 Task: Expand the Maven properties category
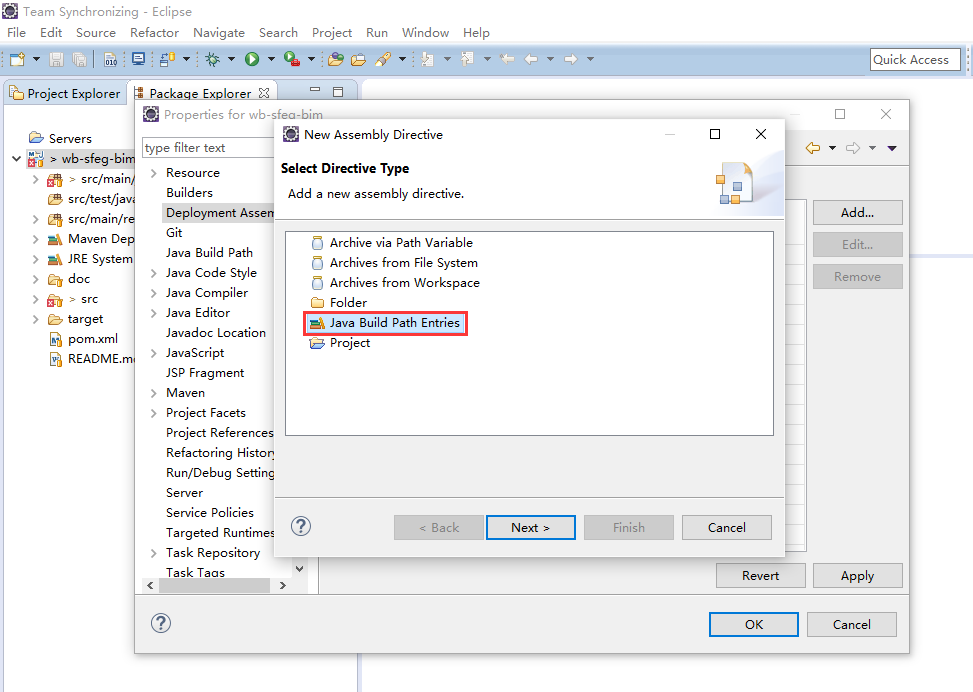point(153,393)
